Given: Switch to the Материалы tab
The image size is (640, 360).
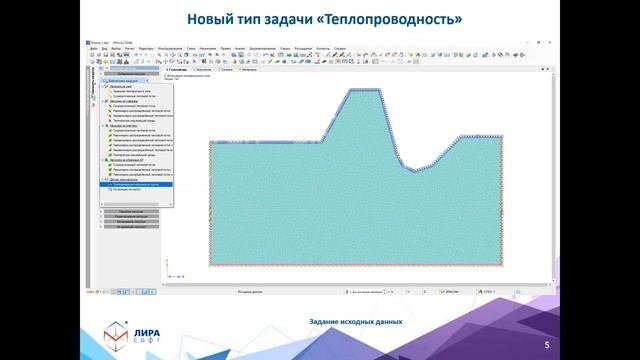Looking at the screenshot, I should [248, 69].
